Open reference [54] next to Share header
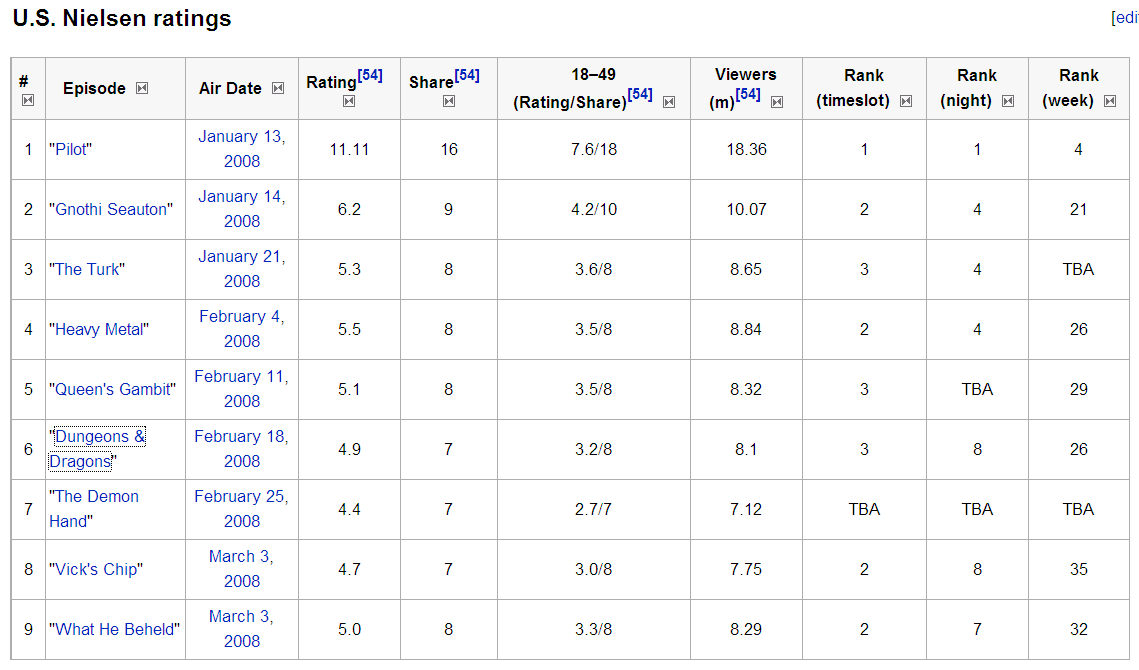 pos(467,76)
